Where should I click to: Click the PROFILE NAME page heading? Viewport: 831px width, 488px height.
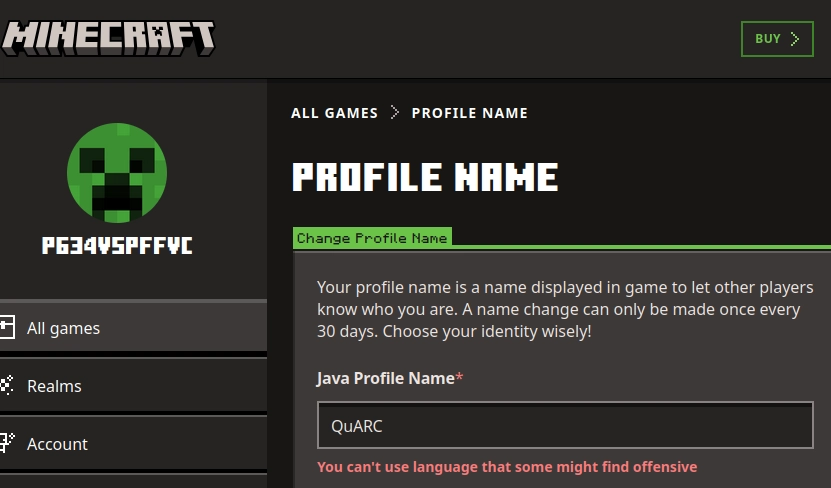tap(425, 176)
